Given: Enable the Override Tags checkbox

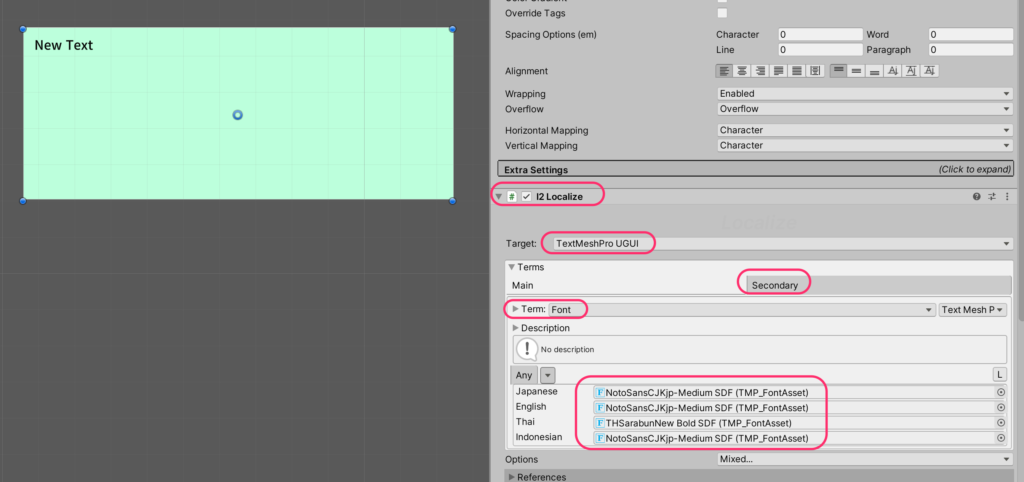Looking at the screenshot, I should pyautogui.click(x=723, y=13).
